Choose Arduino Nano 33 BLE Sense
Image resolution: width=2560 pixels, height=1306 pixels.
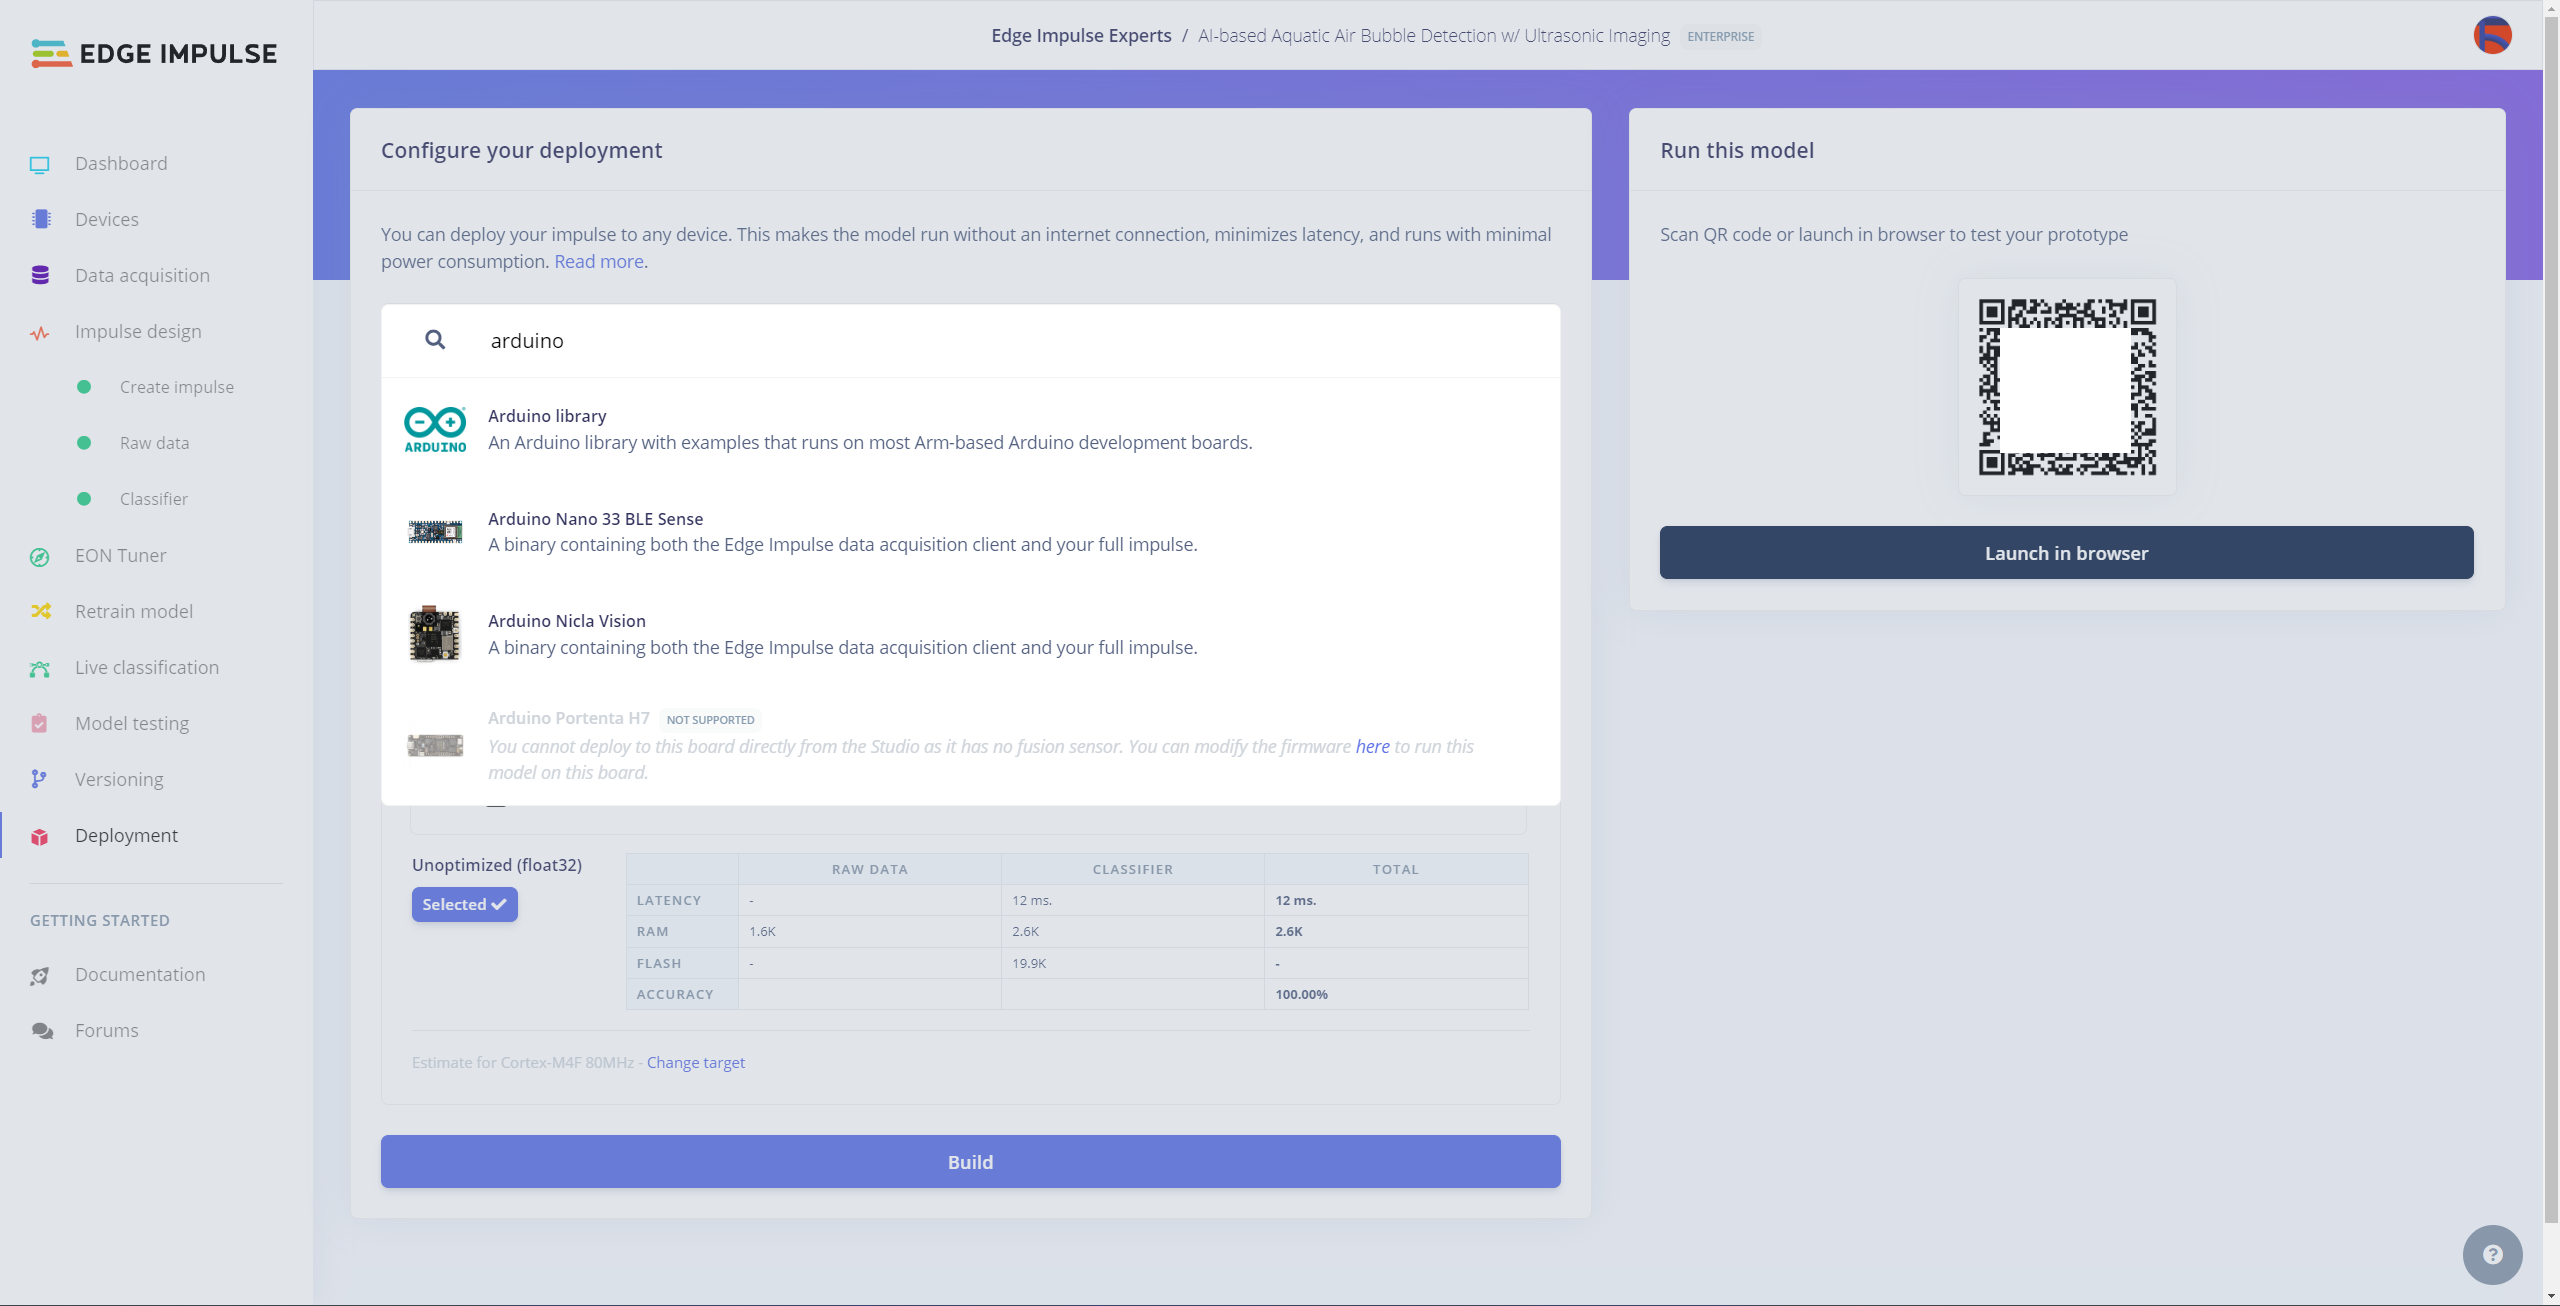(x=842, y=532)
